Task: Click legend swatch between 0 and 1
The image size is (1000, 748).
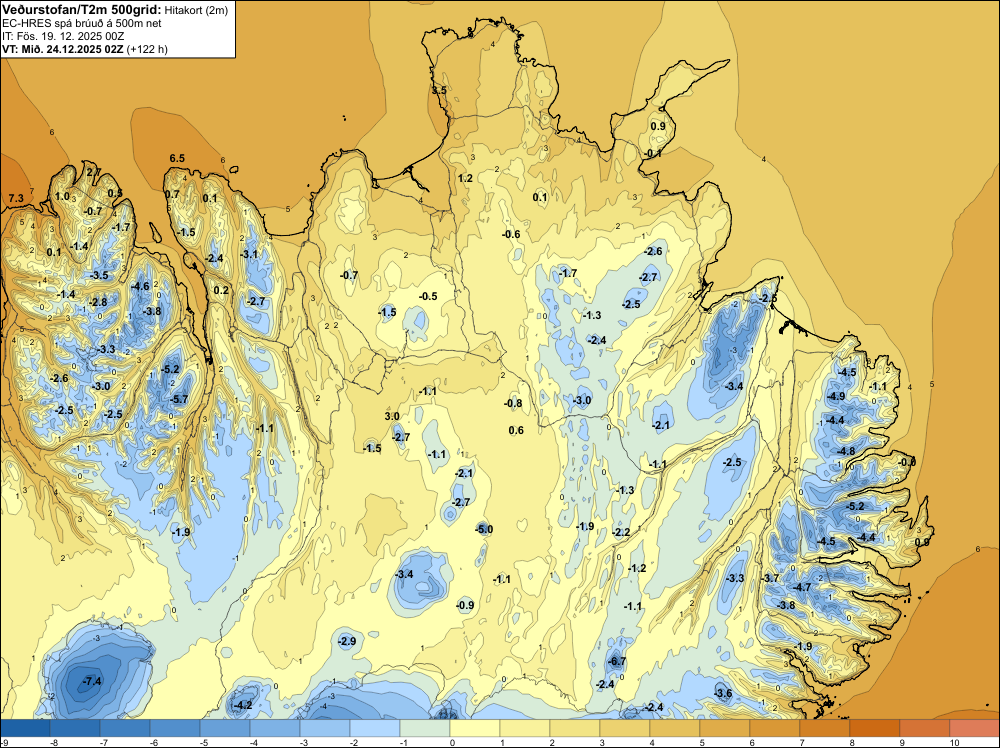Action: 474,728
